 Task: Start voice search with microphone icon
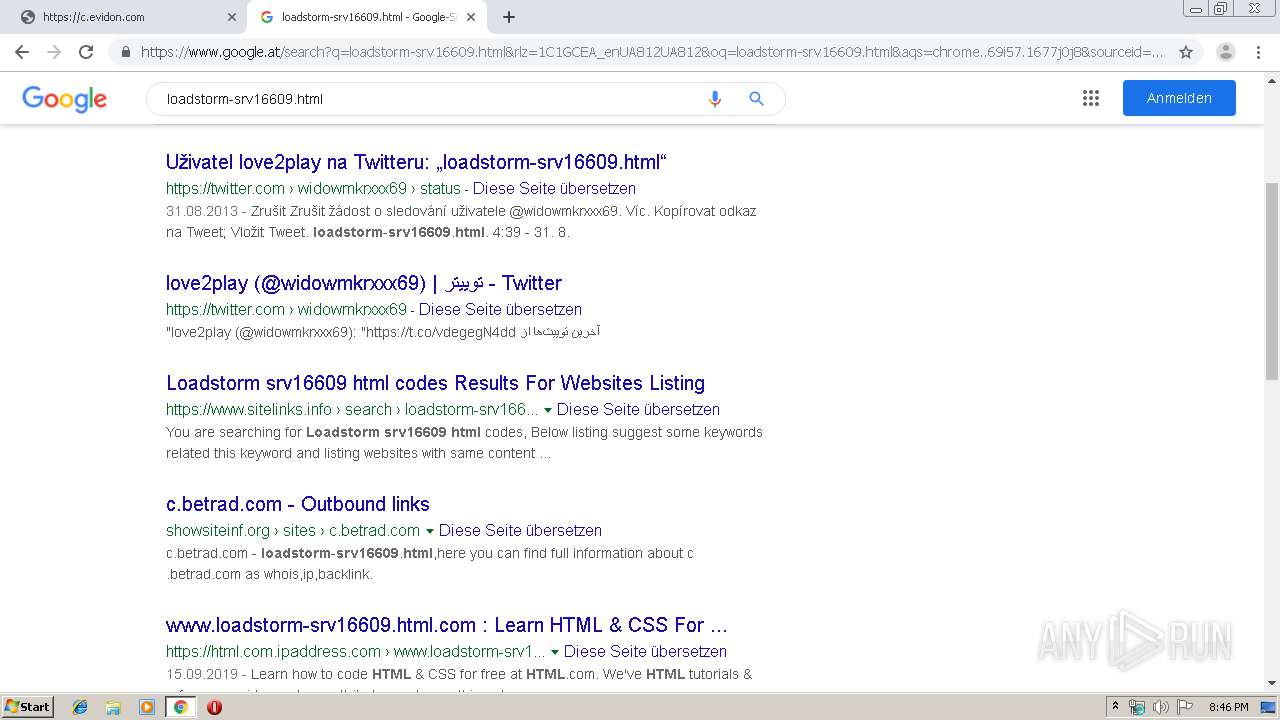point(714,99)
